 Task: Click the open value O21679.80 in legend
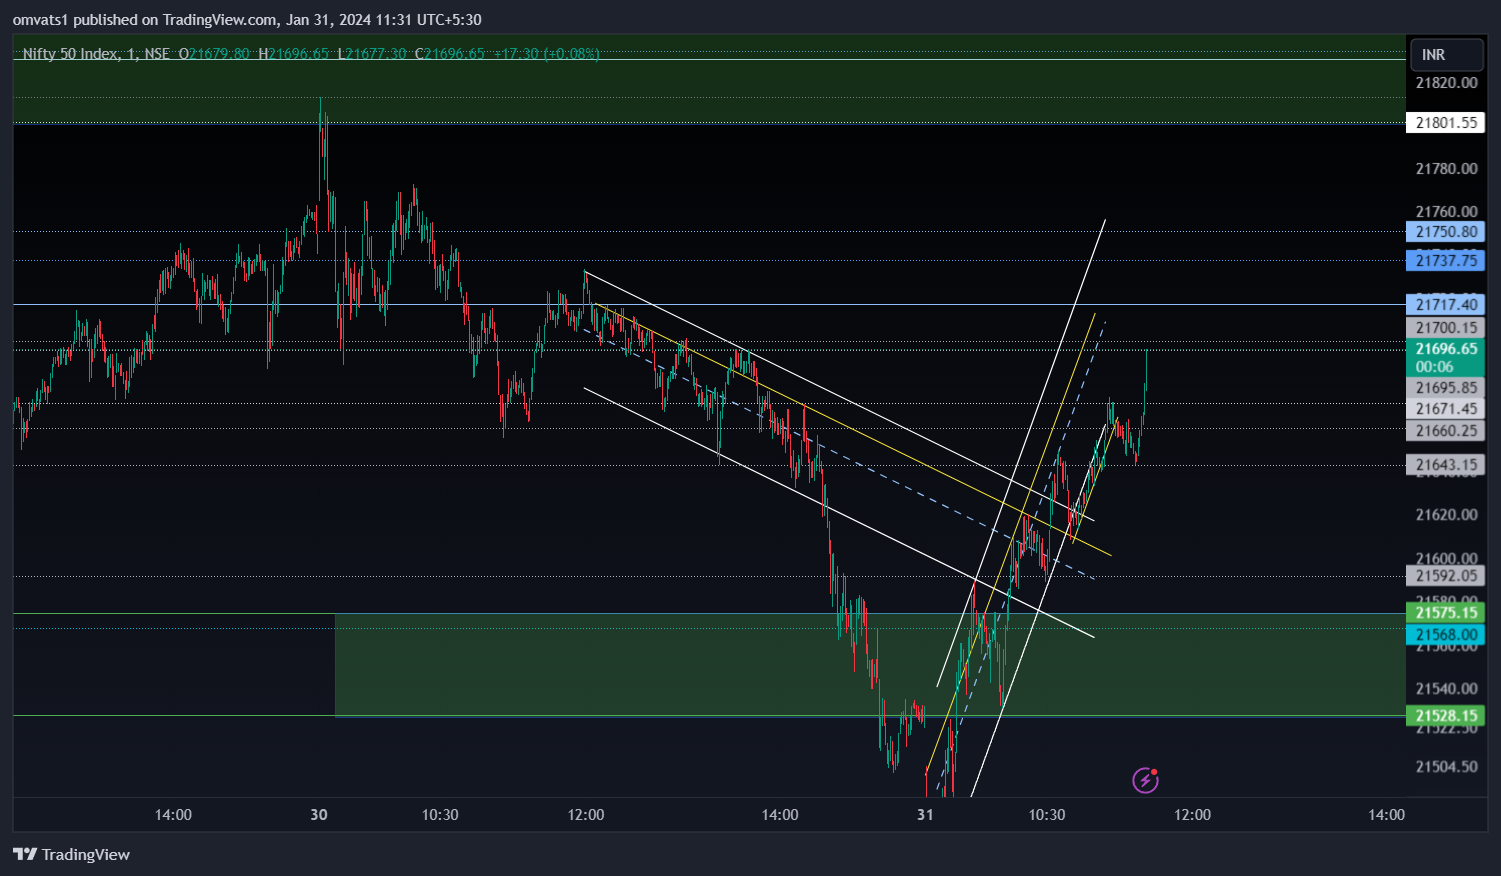click(x=214, y=54)
